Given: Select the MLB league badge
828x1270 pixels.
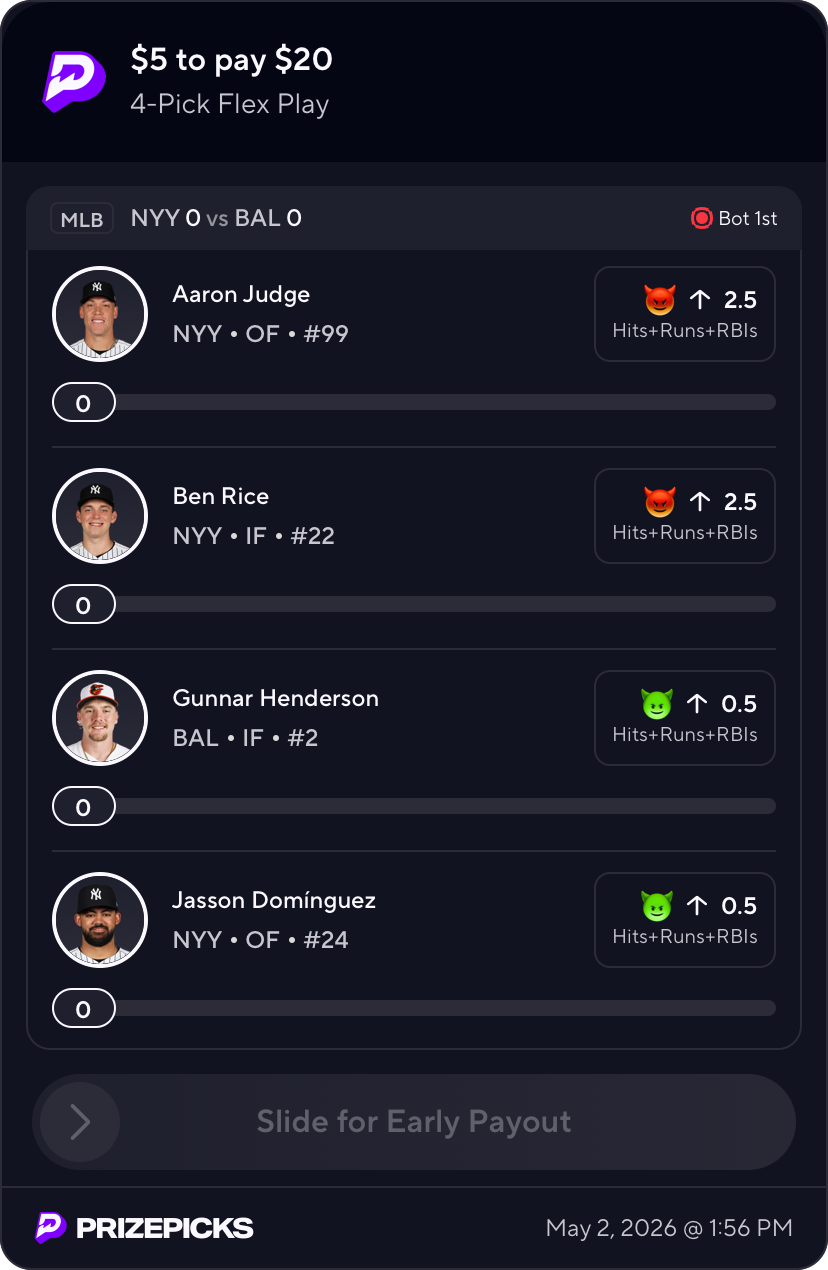Looking at the screenshot, I should [82, 219].
